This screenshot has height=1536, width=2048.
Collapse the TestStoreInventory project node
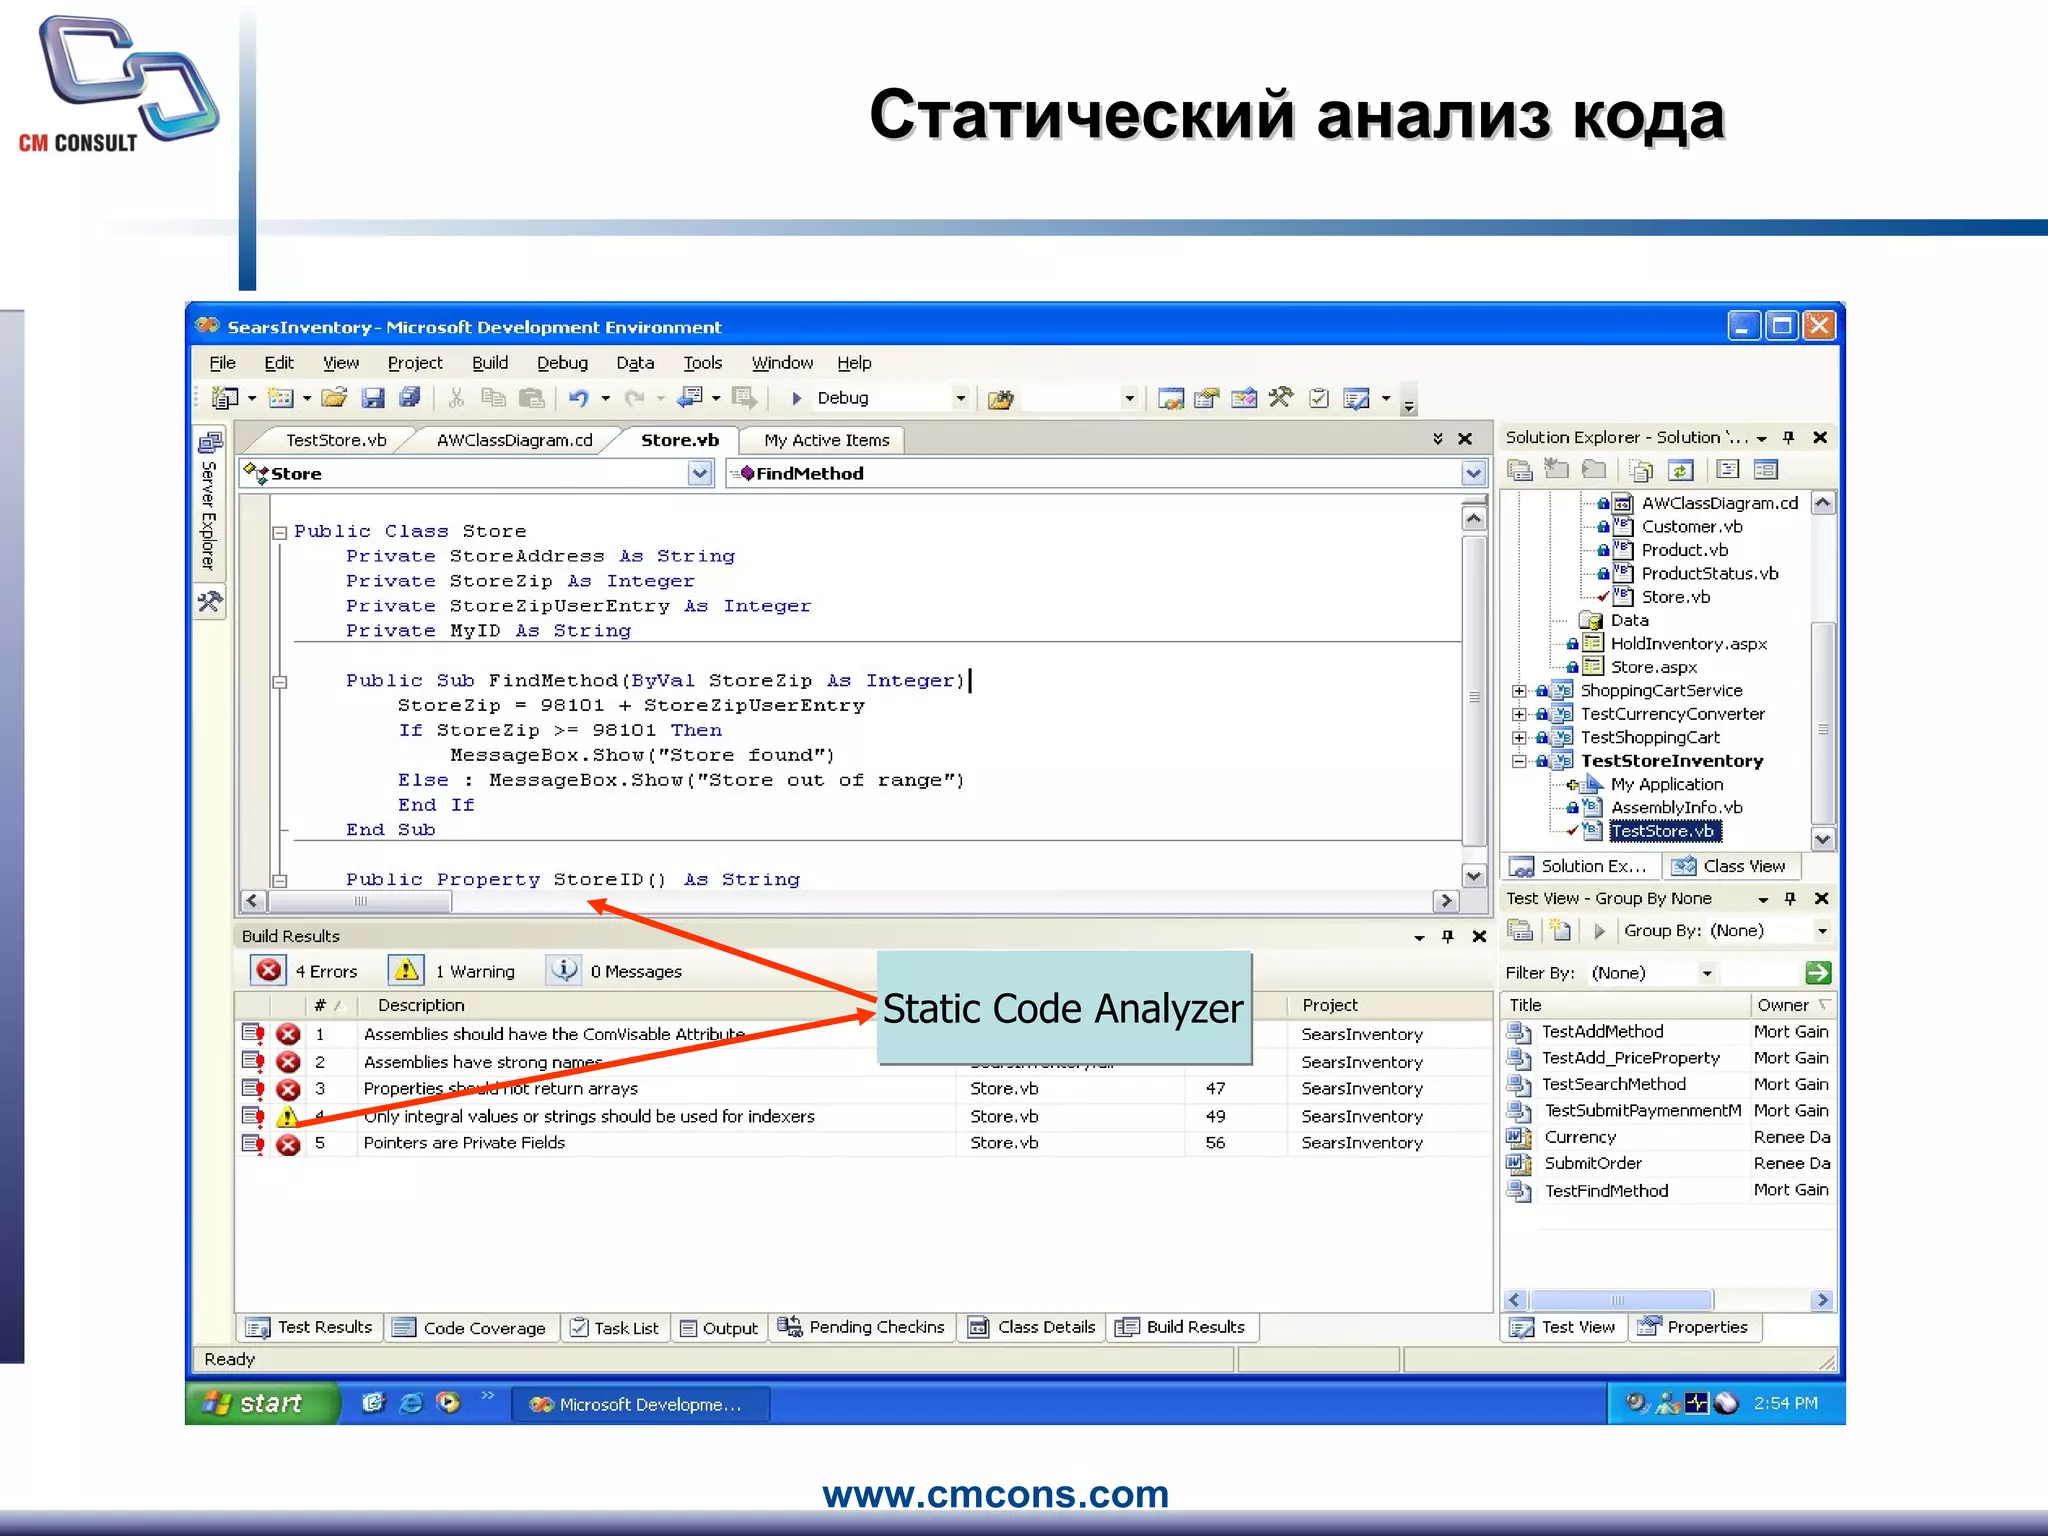[1519, 761]
